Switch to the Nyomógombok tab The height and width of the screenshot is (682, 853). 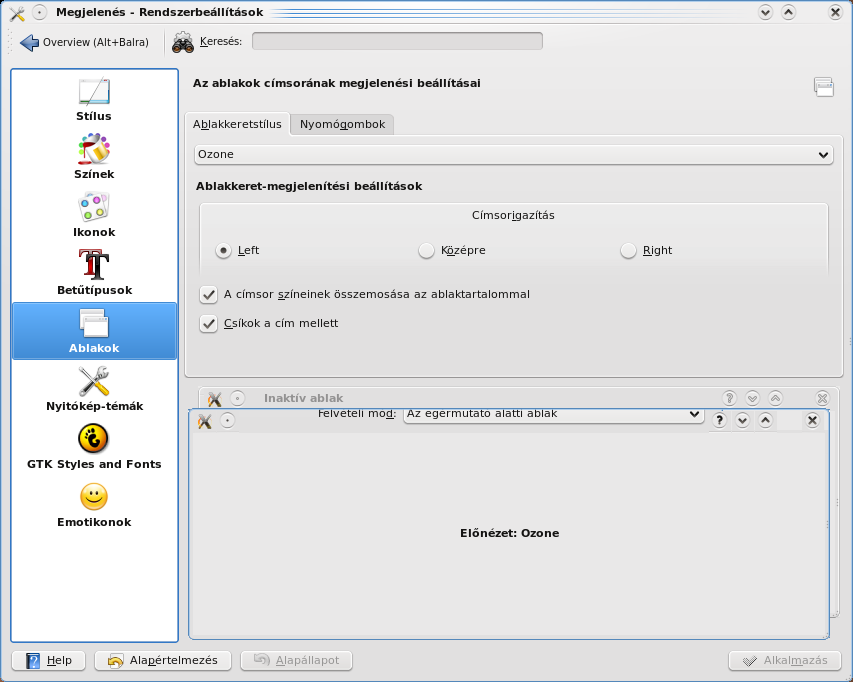click(x=342, y=124)
